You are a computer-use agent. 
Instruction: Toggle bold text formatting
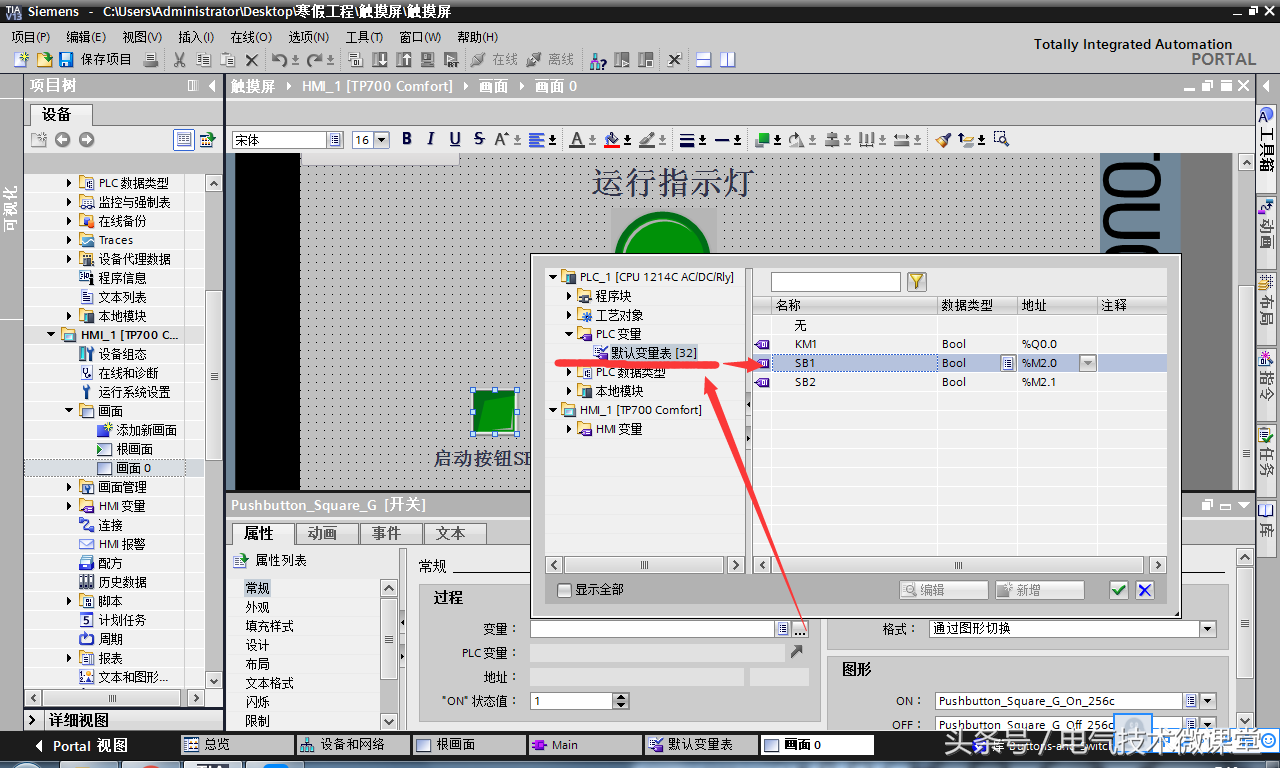point(407,139)
